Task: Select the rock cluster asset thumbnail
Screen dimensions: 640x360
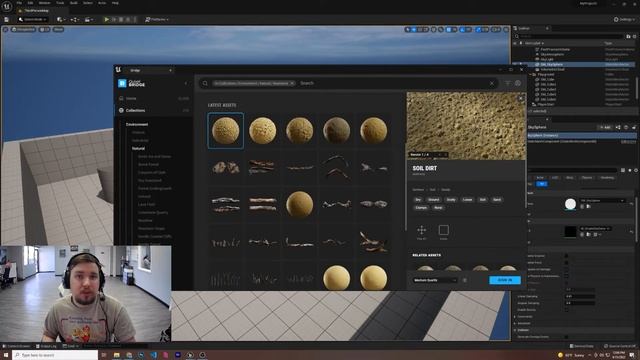Action: [x=225, y=167]
